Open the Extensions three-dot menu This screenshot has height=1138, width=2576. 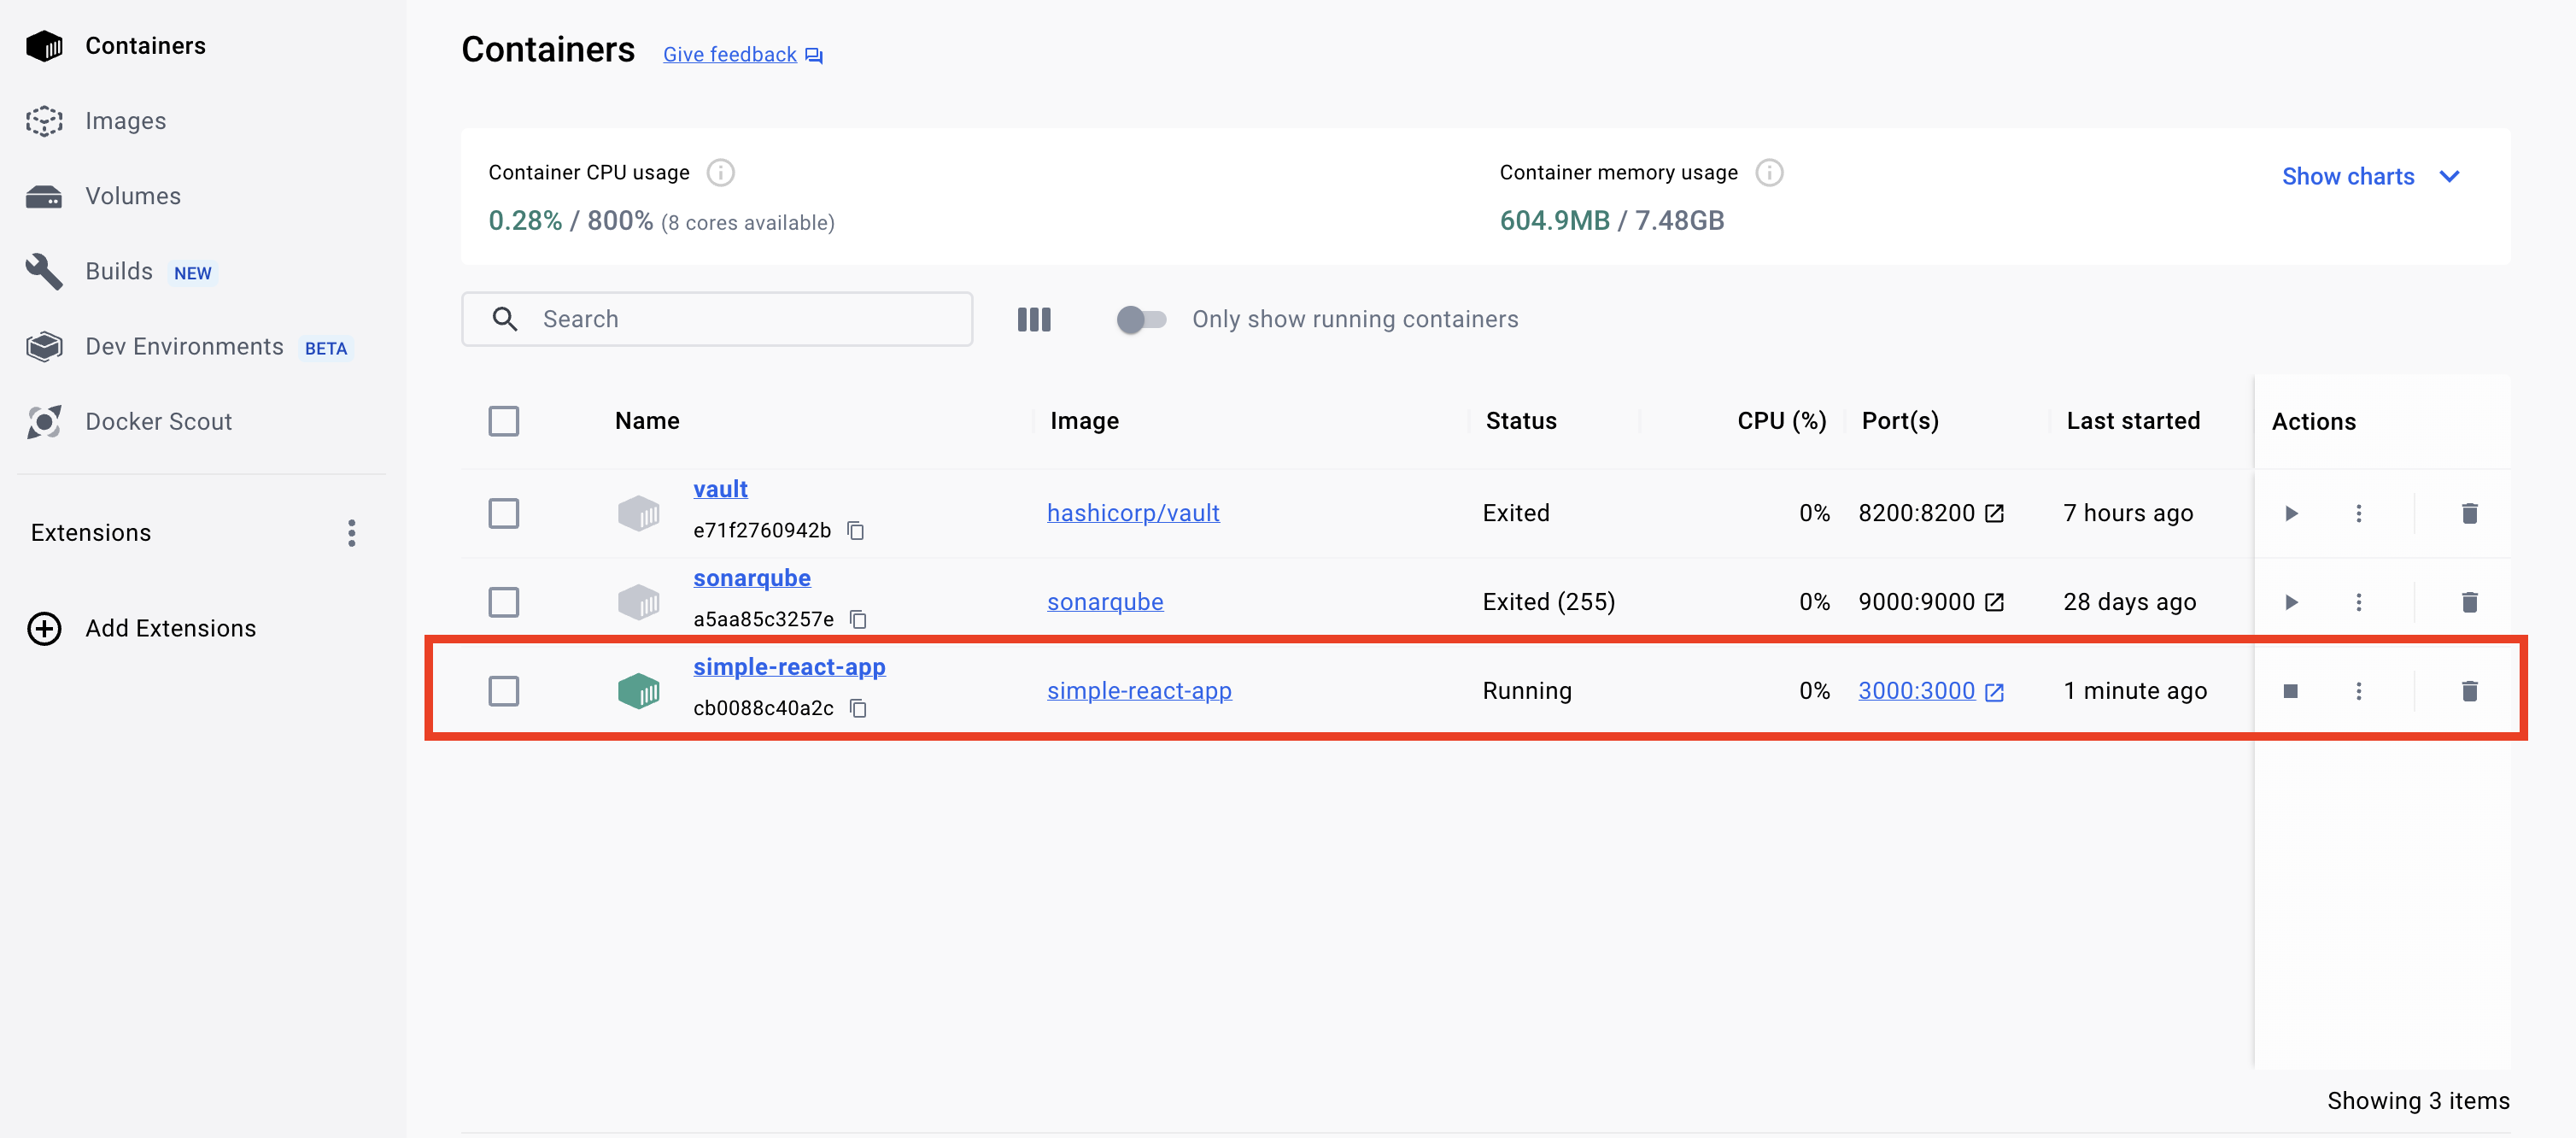[351, 533]
